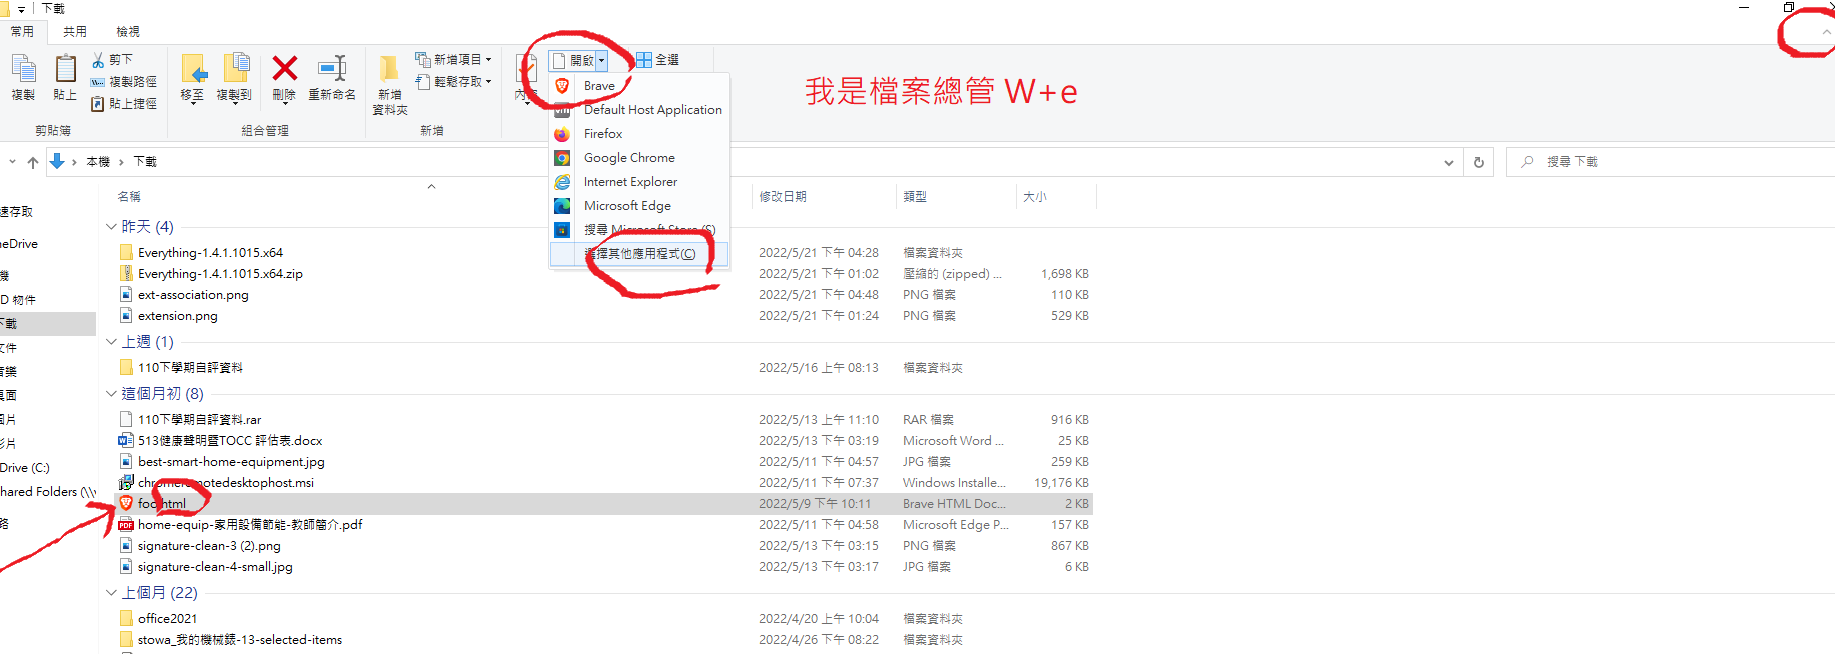Click the refresh button beside address bar
Image resolution: width=1835 pixels, height=671 pixels.
(1479, 162)
